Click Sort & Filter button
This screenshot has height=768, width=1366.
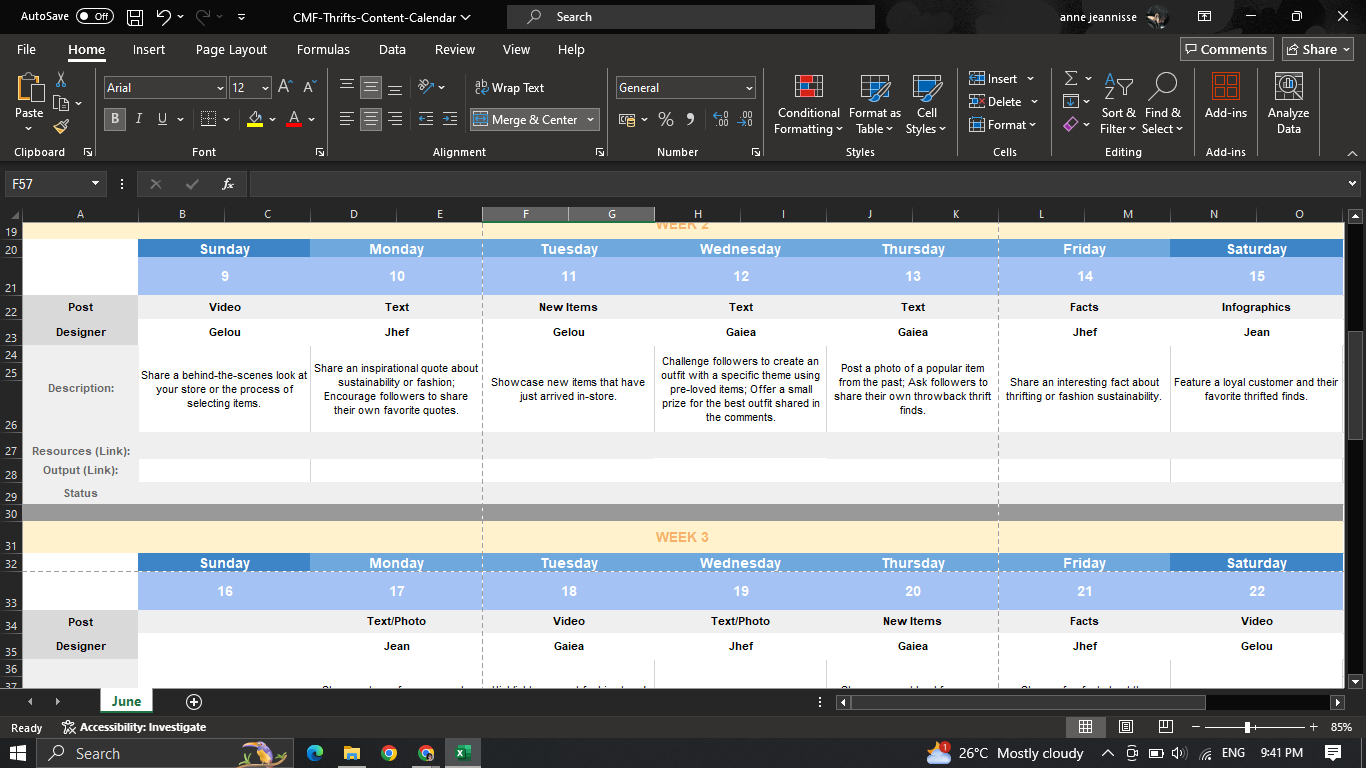(1118, 104)
